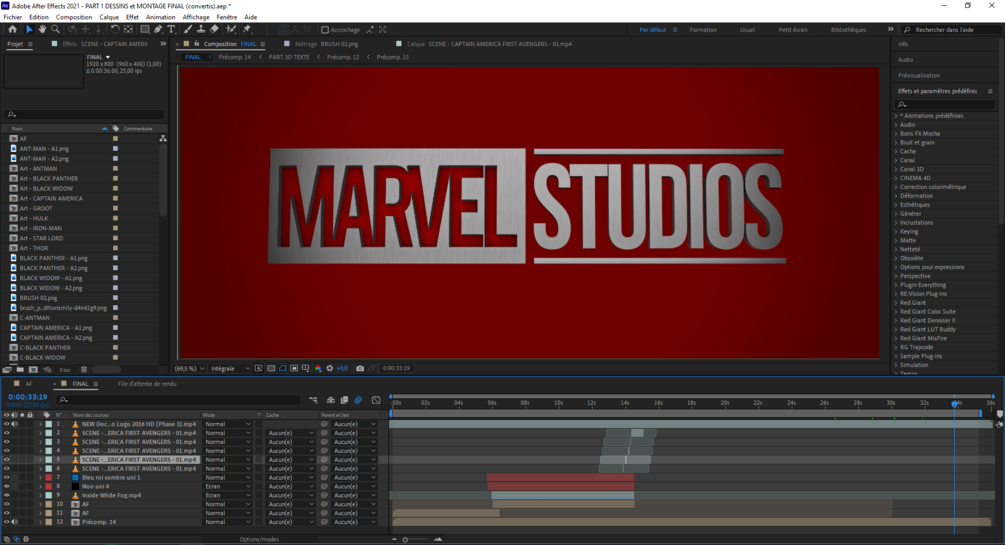Select the Clone Stamp tool
The image size is (1005, 545).
click(201, 29)
